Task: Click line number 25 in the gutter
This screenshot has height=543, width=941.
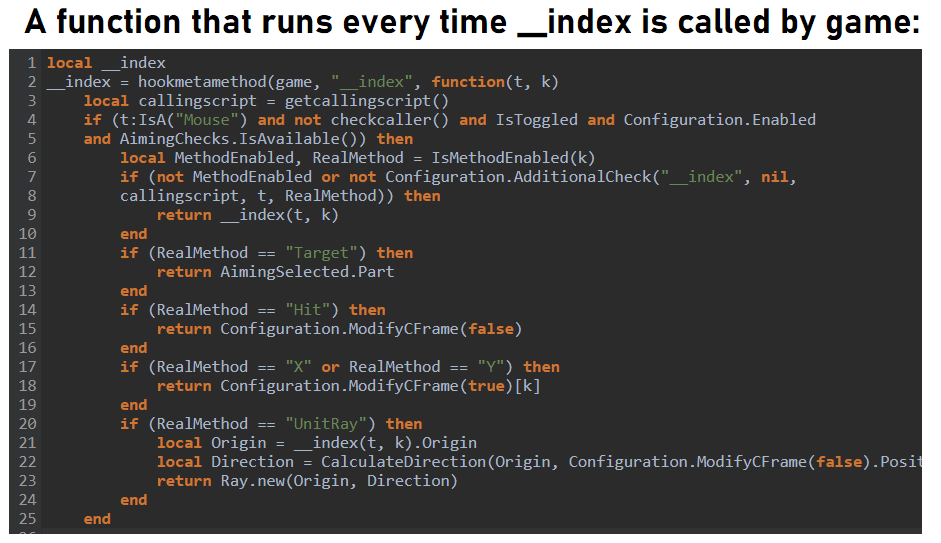Action: click(27, 519)
